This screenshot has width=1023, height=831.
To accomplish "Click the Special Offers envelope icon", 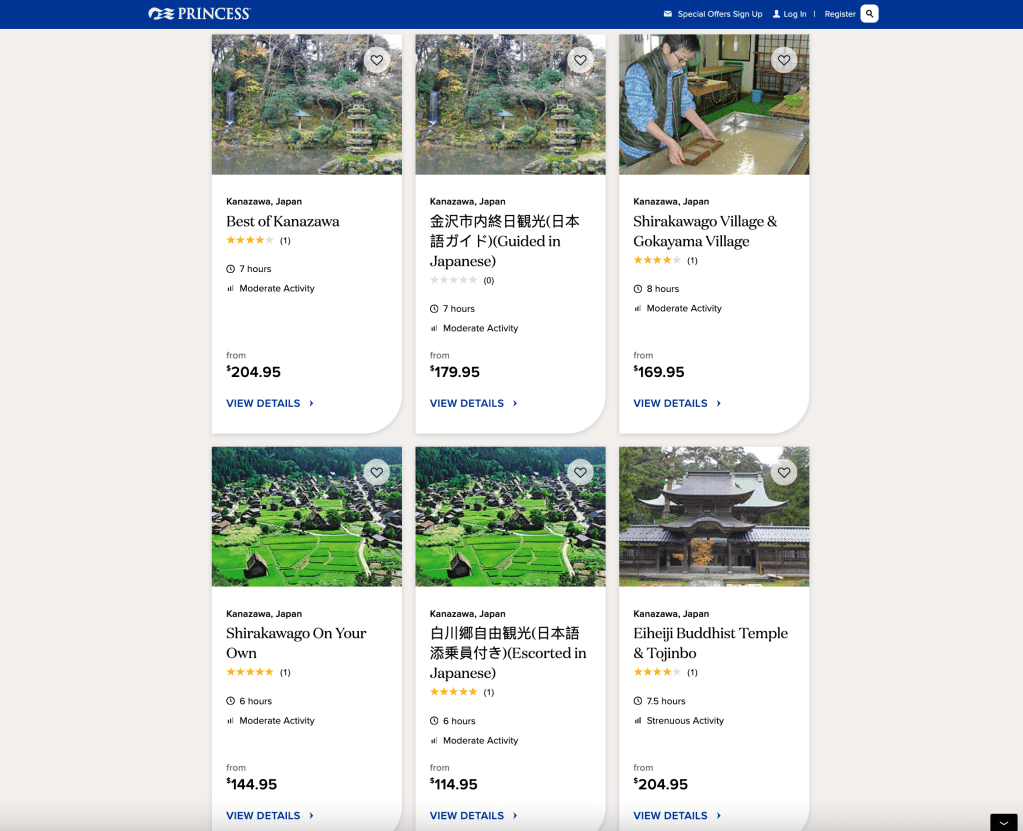I will click(668, 14).
